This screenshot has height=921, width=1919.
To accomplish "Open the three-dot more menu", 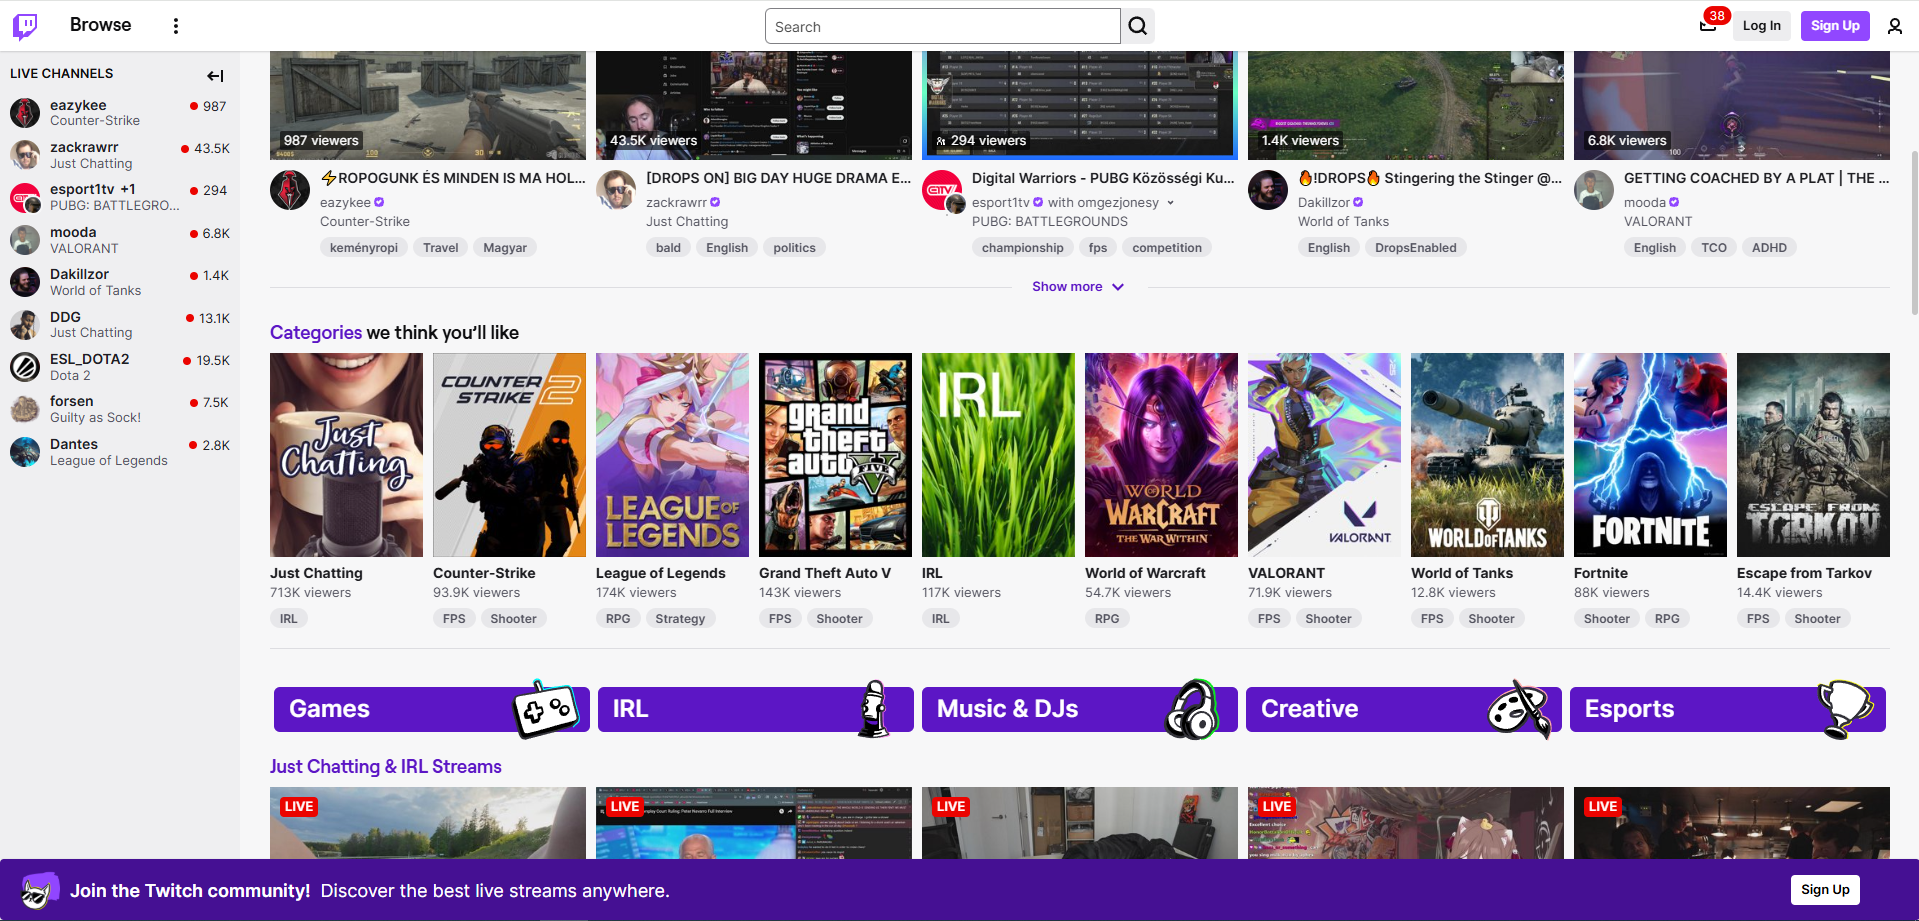I will pyautogui.click(x=176, y=26).
